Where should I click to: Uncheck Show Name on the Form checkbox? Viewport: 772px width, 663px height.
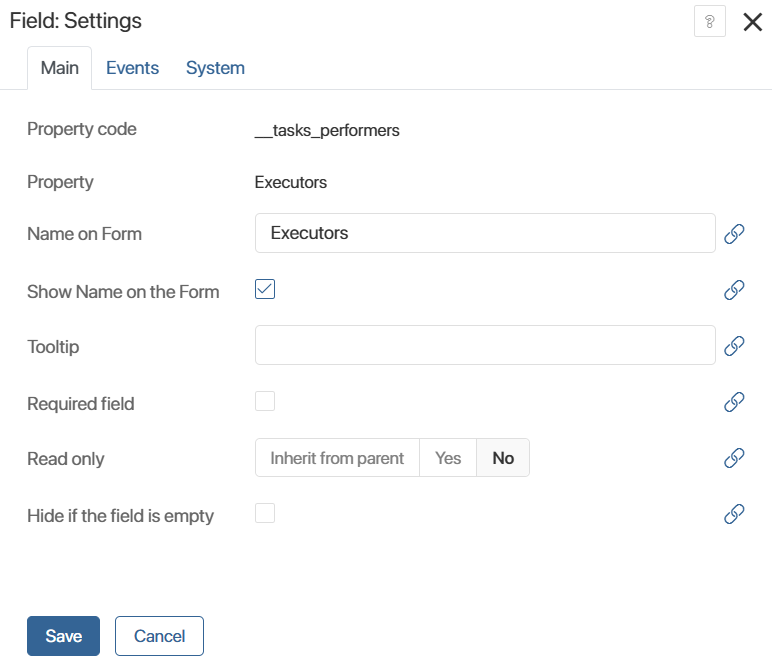click(x=265, y=290)
